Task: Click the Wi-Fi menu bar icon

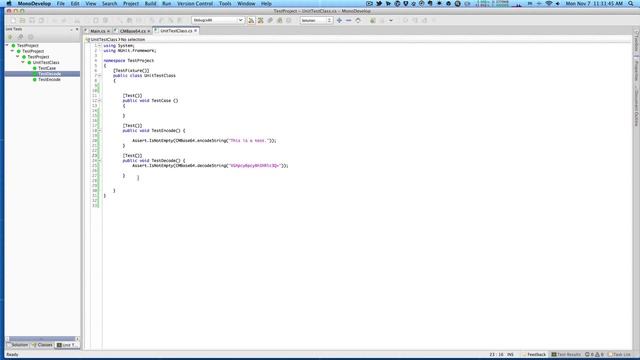Action: click(x=549, y=4)
